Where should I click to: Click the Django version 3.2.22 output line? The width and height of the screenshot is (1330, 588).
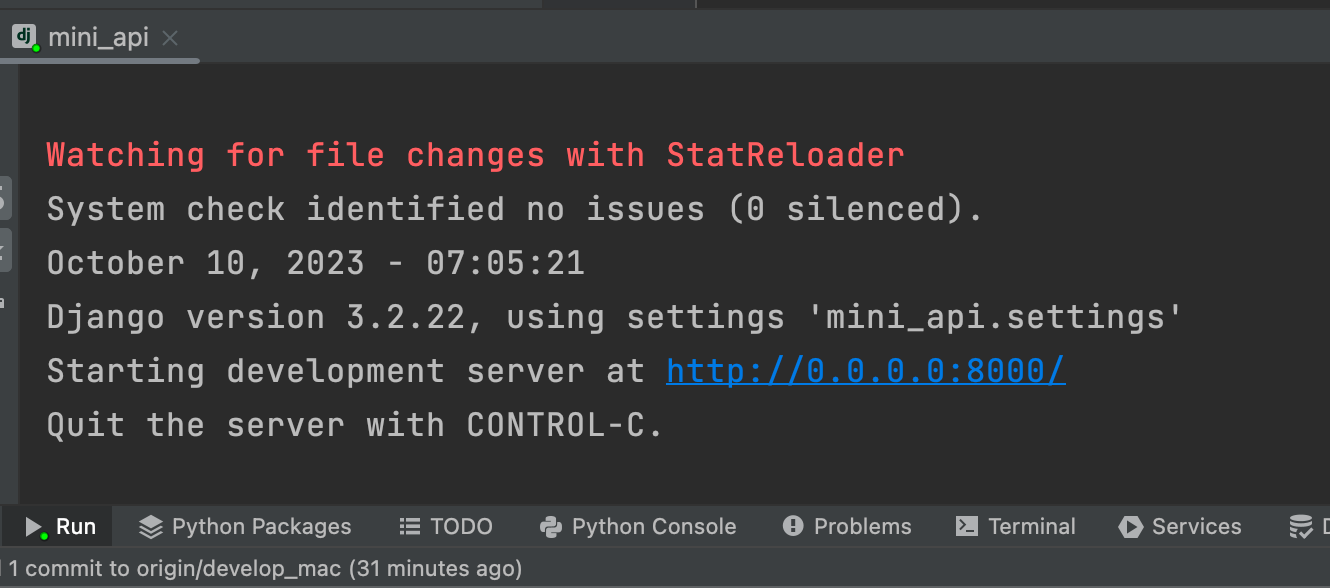[614, 317]
